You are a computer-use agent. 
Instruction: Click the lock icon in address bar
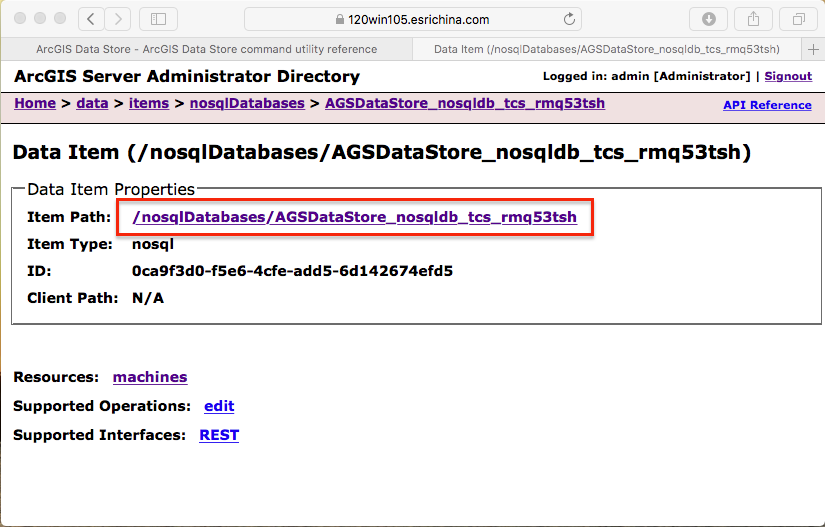click(x=339, y=19)
